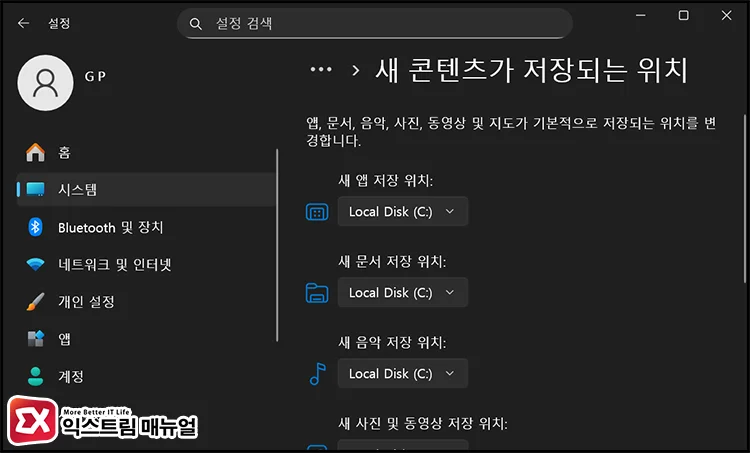Click the accounts person icon
This screenshot has width=750, height=453.
pos(35,376)
